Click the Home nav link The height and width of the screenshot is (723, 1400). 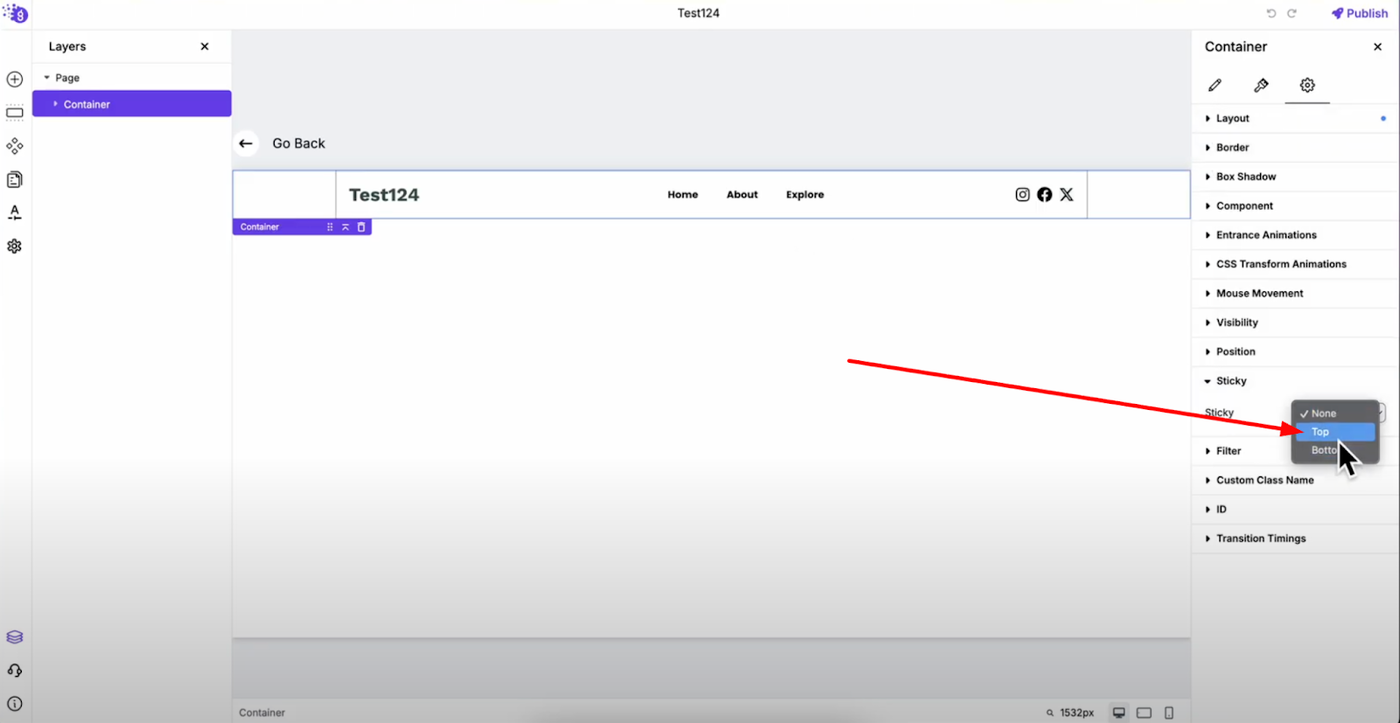click(683, 195)
